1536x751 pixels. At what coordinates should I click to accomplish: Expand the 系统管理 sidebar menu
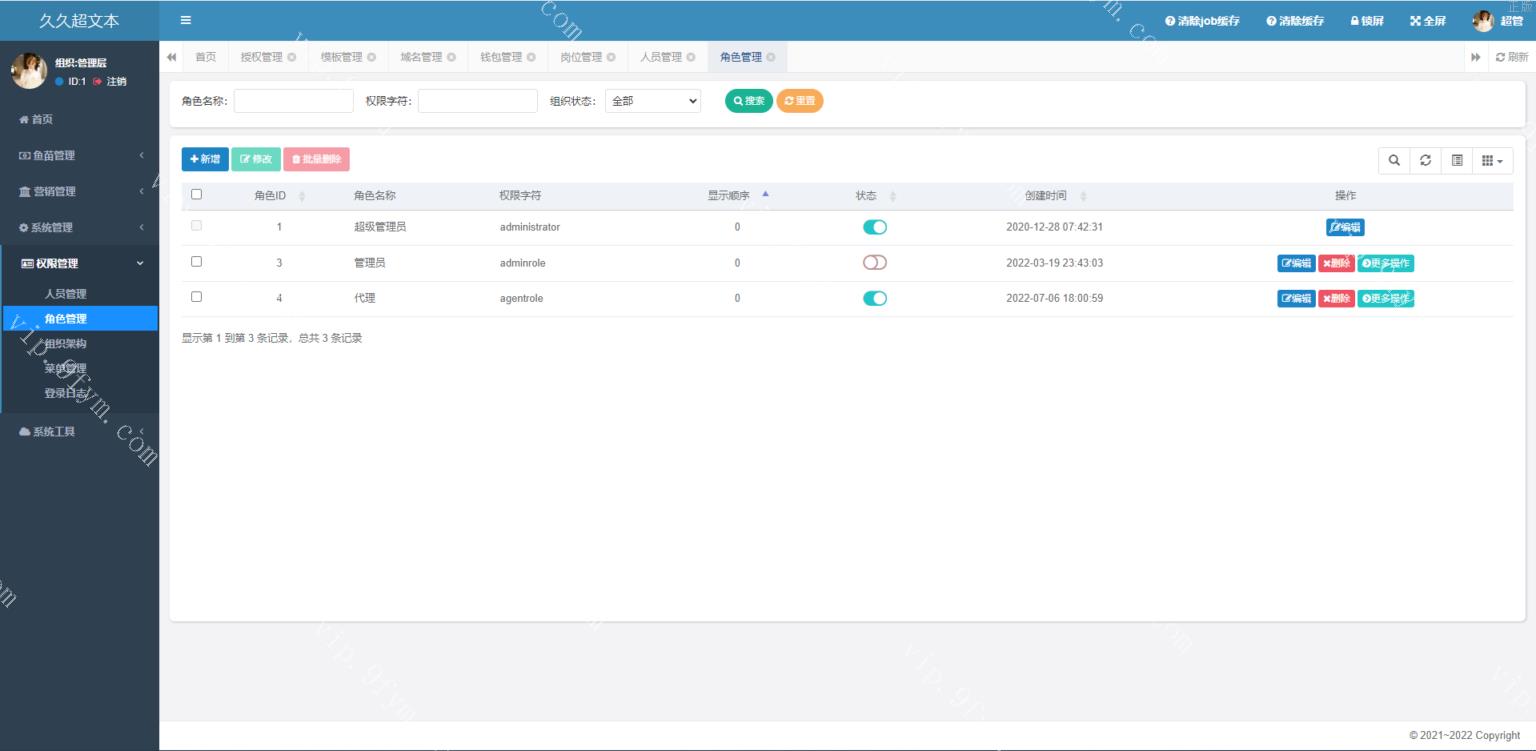pos(80,227)
